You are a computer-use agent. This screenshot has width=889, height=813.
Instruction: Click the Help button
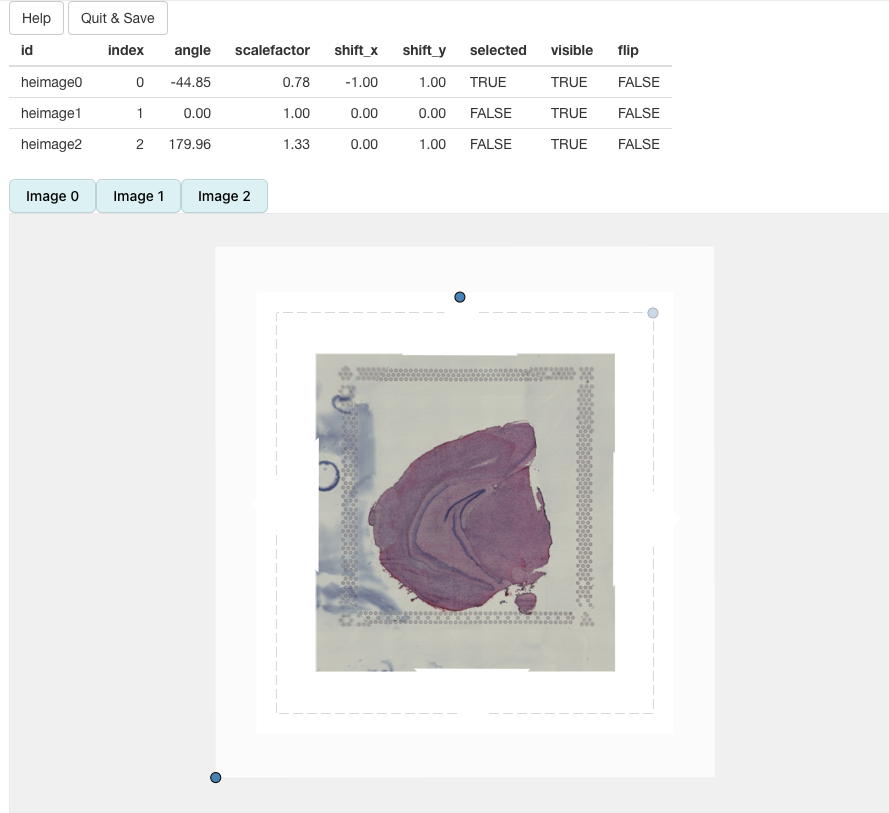click(36, 18)
